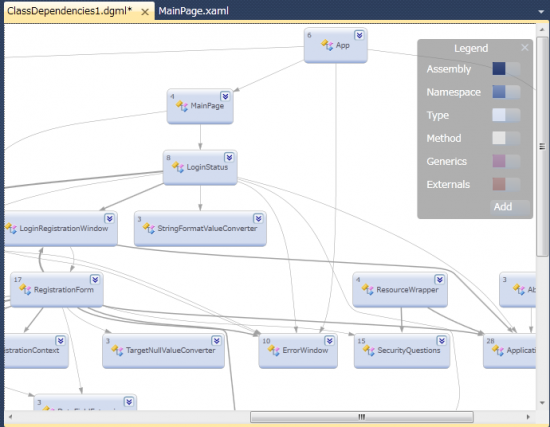Click the StringFormatValueConverter class icon
Viewport: 550px width, 427px height.
[x=149, y=228]
